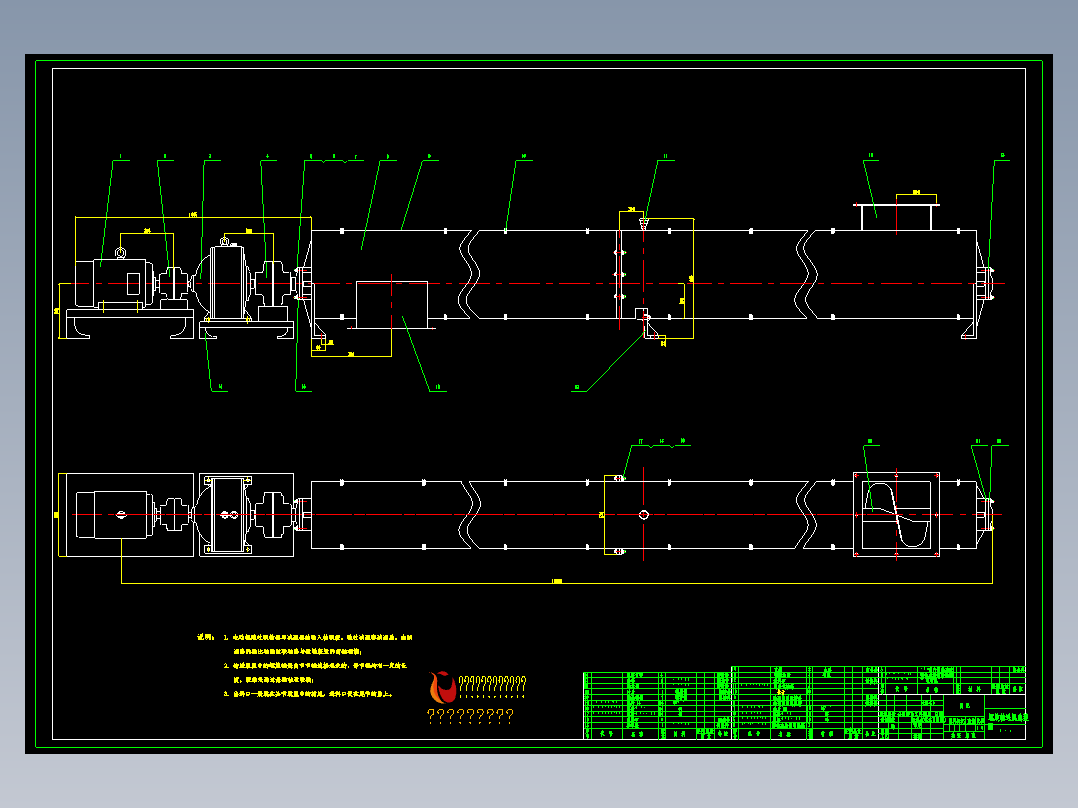Screen dimensions: 1078x808
Task: Select the reducer in the top plan view
Action: (229, 514)
